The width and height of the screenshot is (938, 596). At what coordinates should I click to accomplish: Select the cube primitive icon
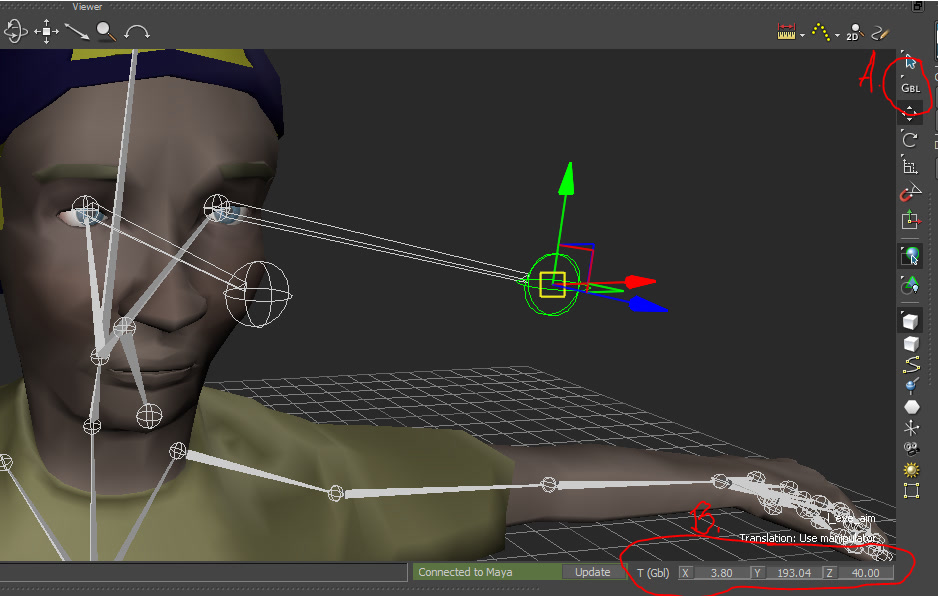click(910, 320)
